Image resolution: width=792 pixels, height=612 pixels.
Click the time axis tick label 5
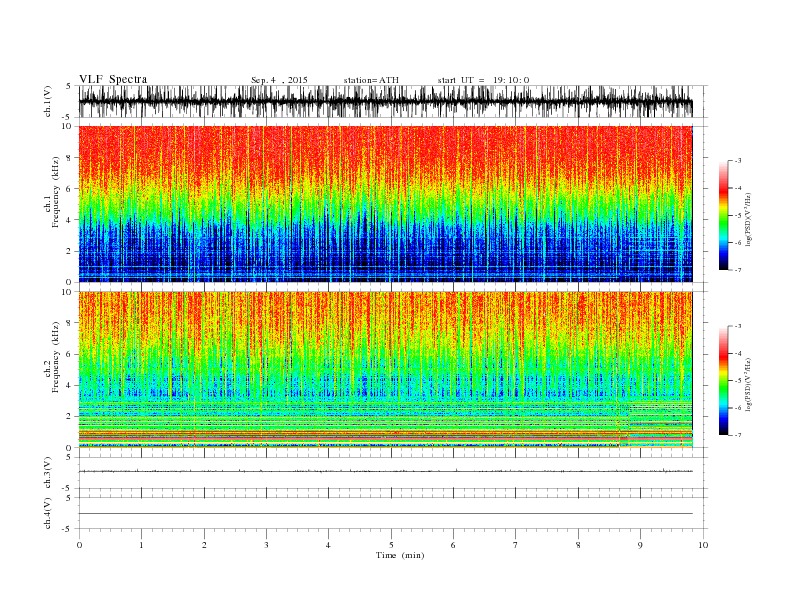pos(391,545)
